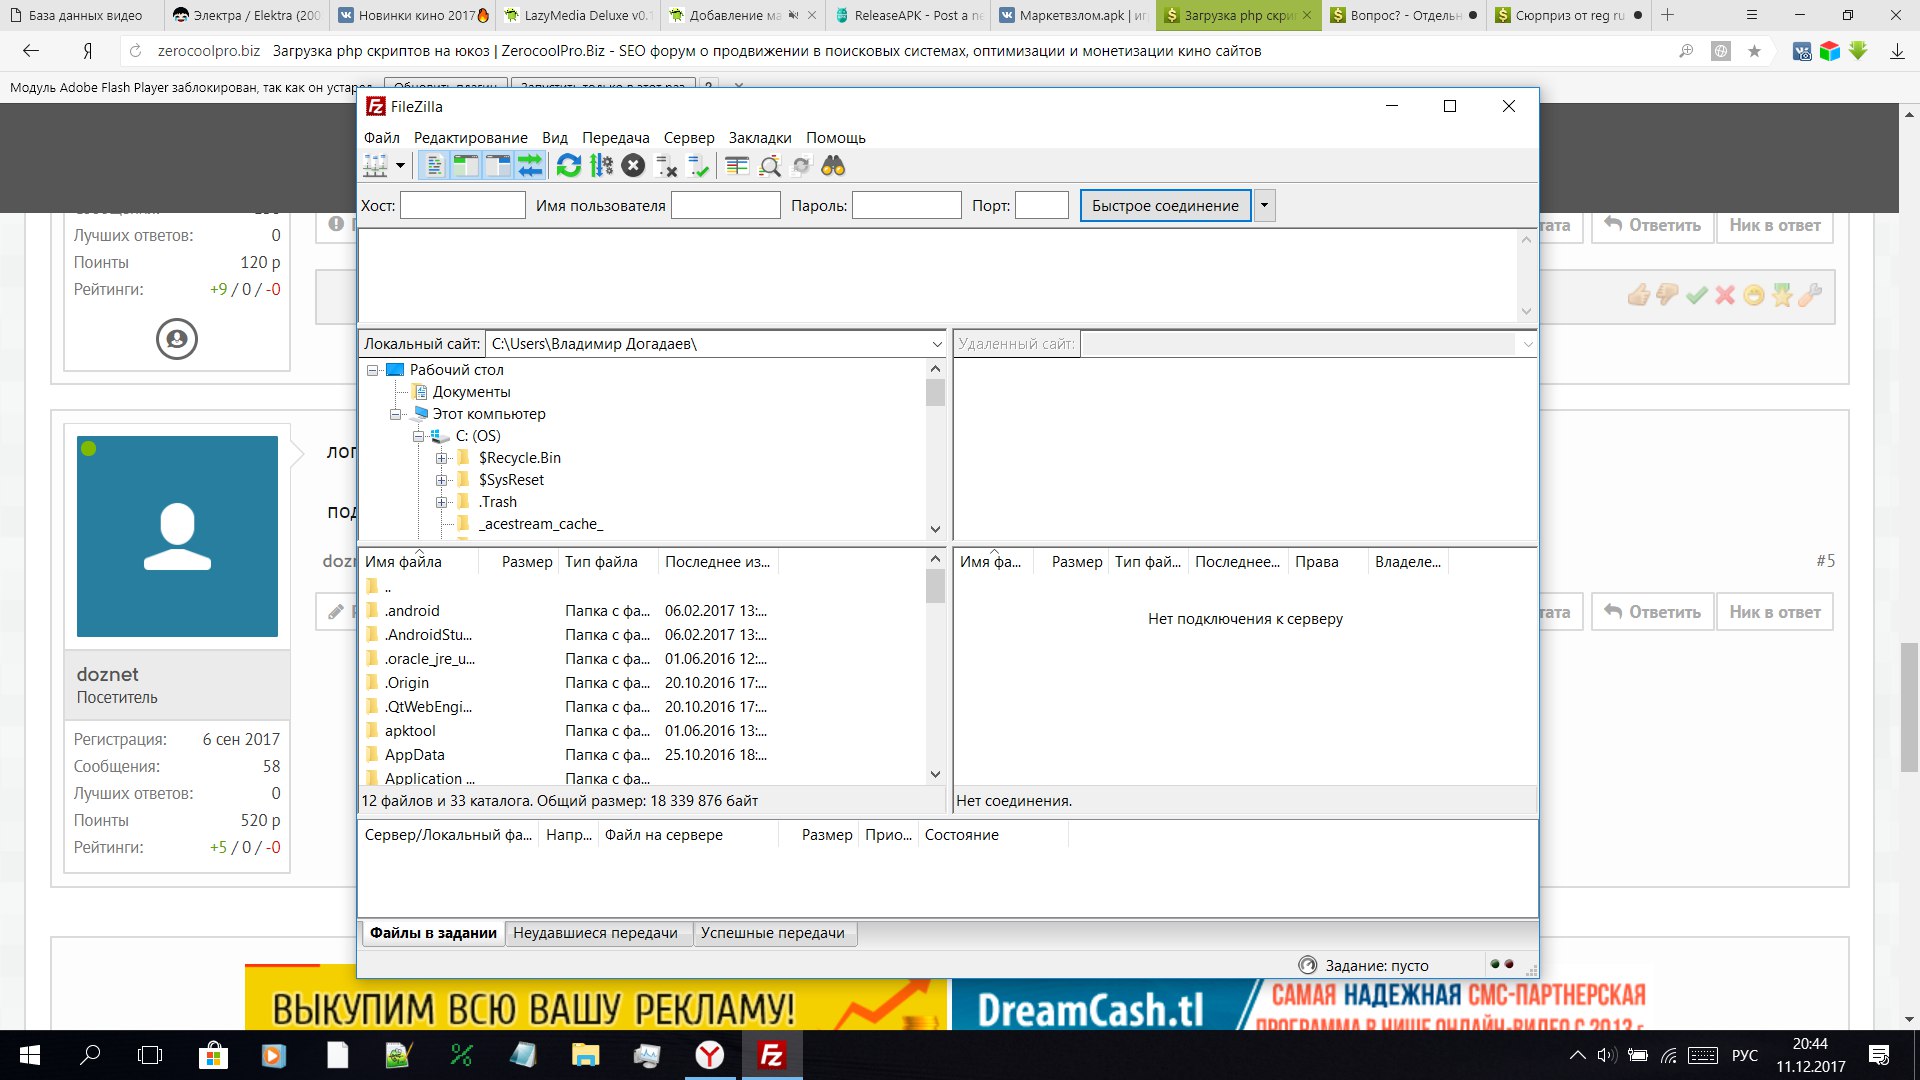Toggle processing of the transfer queue

click(601, 166)
